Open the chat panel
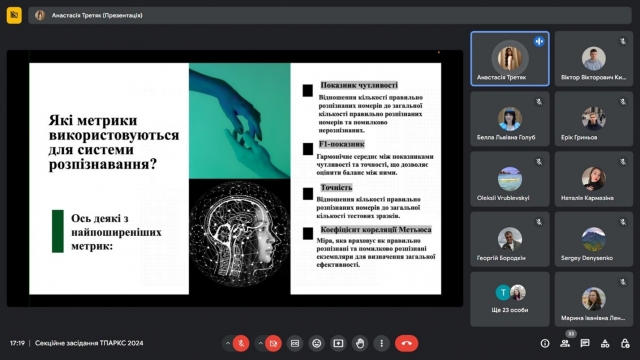The image size is (640, 360). point(585,343)
